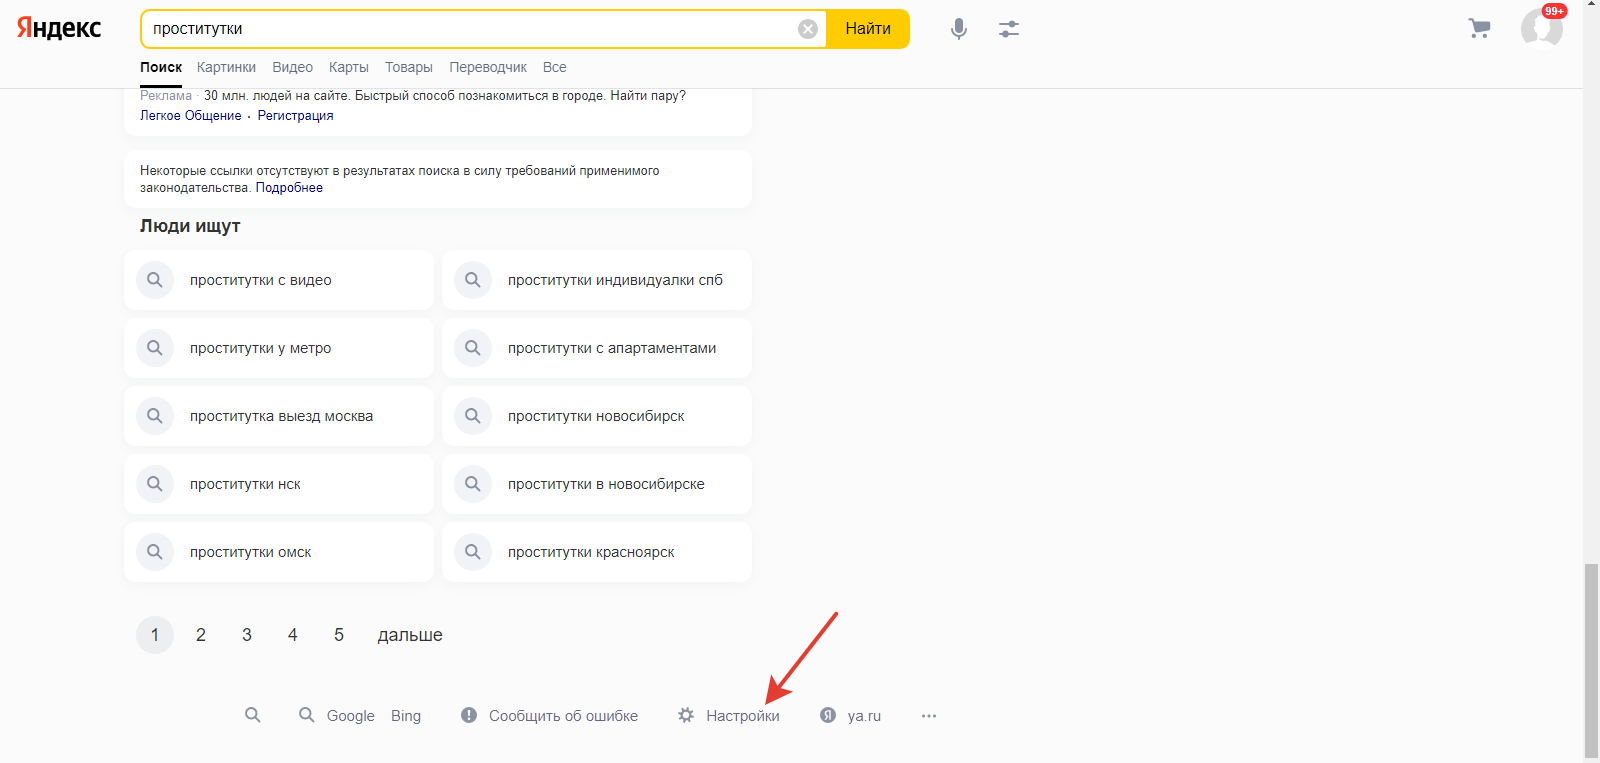This screenshot has width=1600, height=763.
Task: Open the user profile avatar
Action: click(1541, 28)
